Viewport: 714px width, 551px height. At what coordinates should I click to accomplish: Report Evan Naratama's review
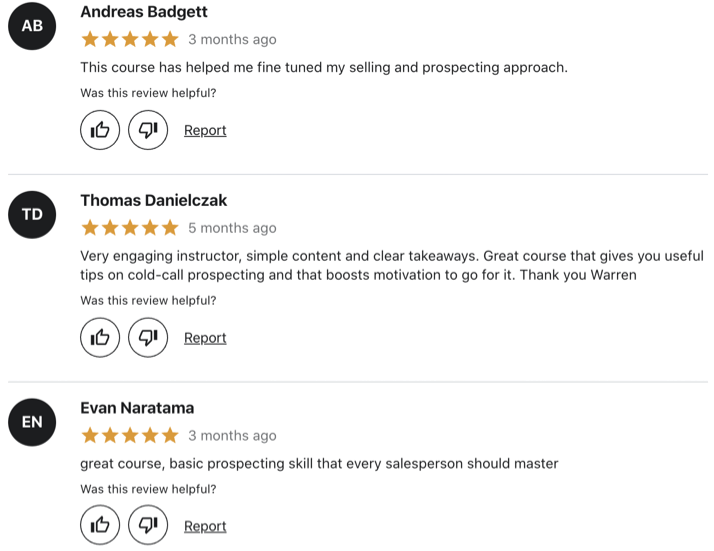pyautogui.click(x=205, y=526)
